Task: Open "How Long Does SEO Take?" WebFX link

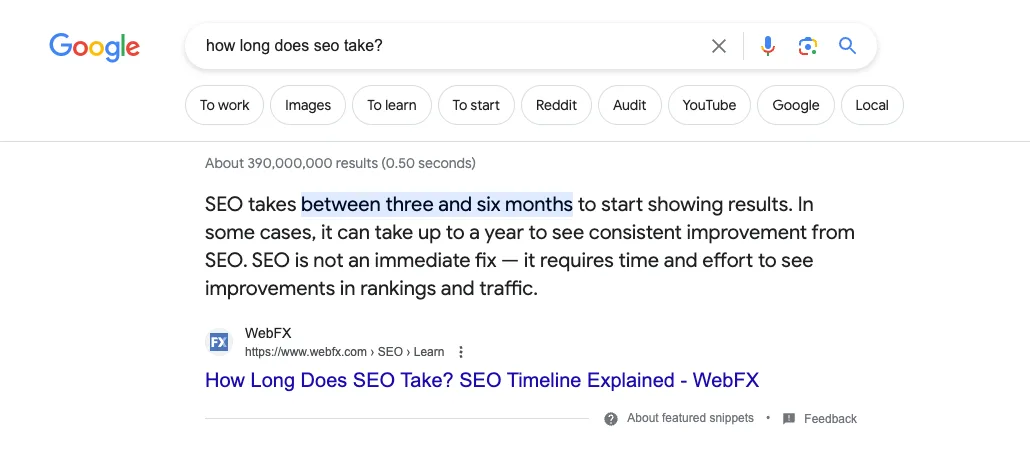Action: click(481, 380)
